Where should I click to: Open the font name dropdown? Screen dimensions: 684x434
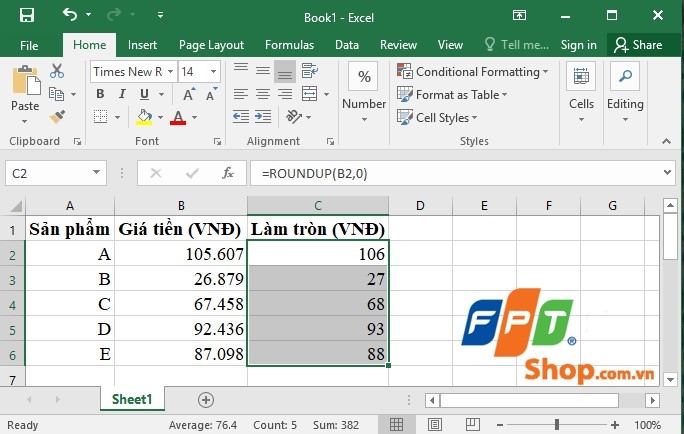(x=171, y=72)
